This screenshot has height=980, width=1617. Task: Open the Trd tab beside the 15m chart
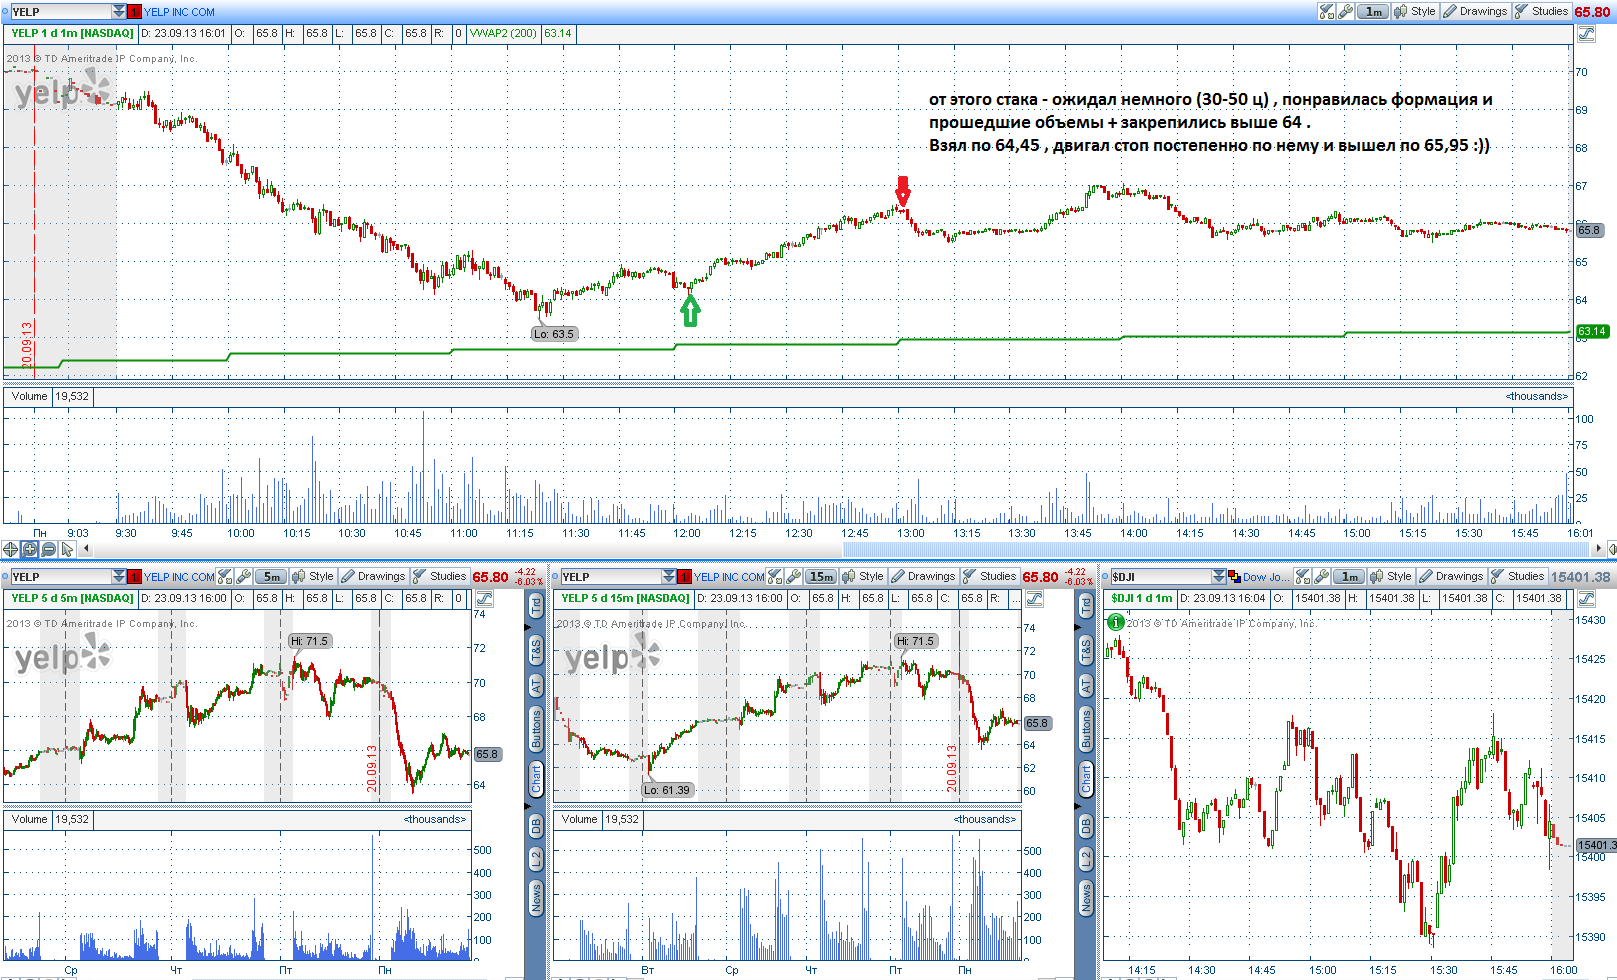tap(1086, 606)
